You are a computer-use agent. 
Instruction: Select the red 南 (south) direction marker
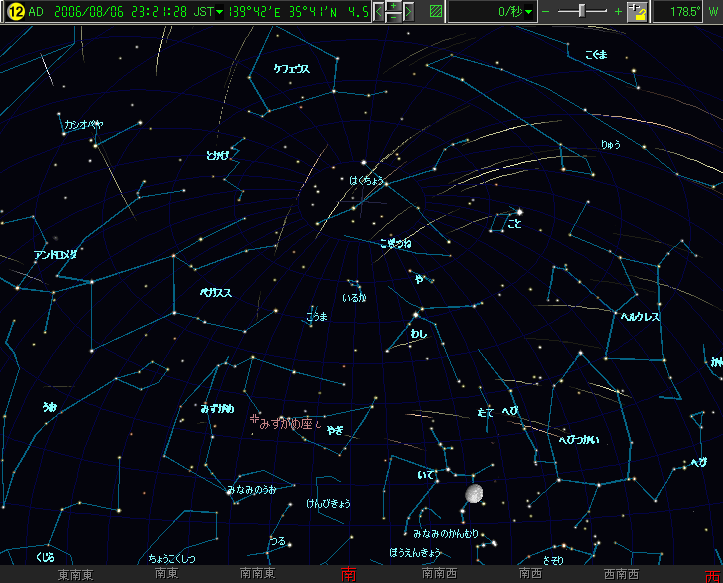(x=348, y=574)
